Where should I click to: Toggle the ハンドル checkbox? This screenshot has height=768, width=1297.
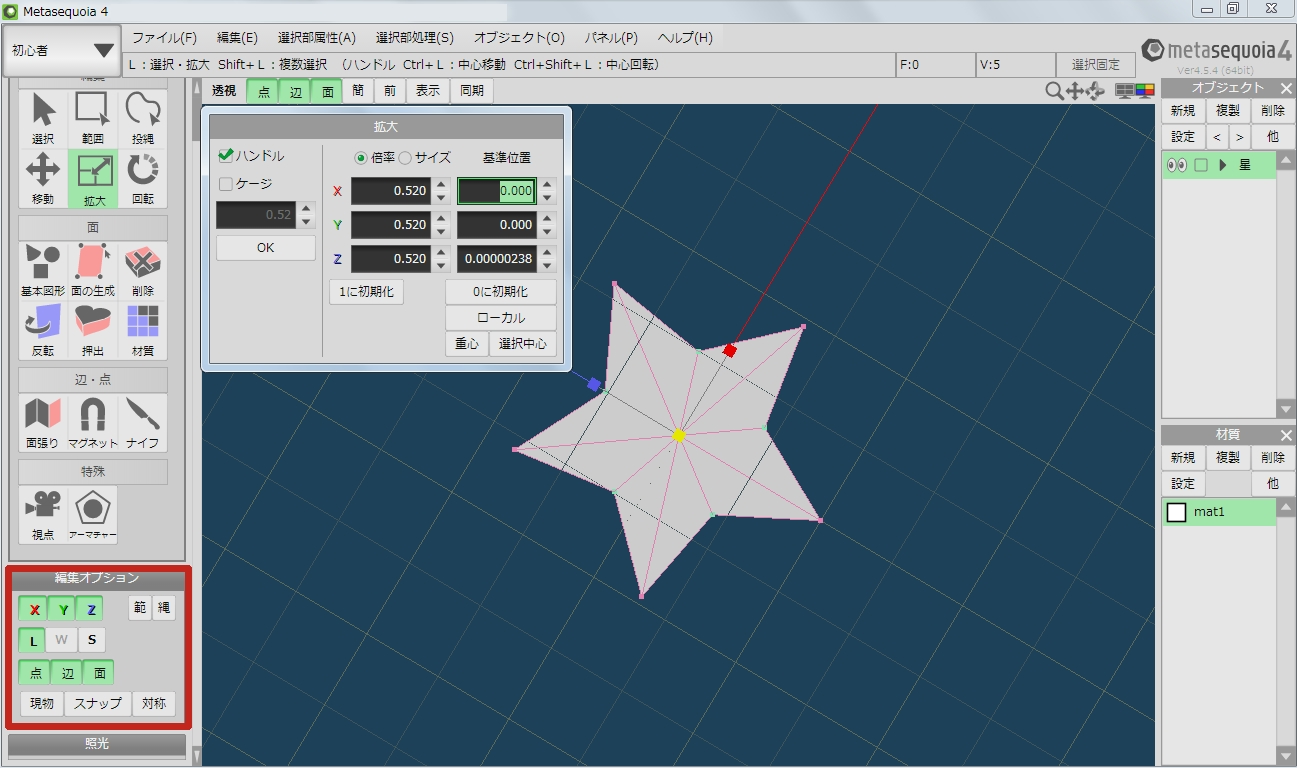click(x=226, y=156)
